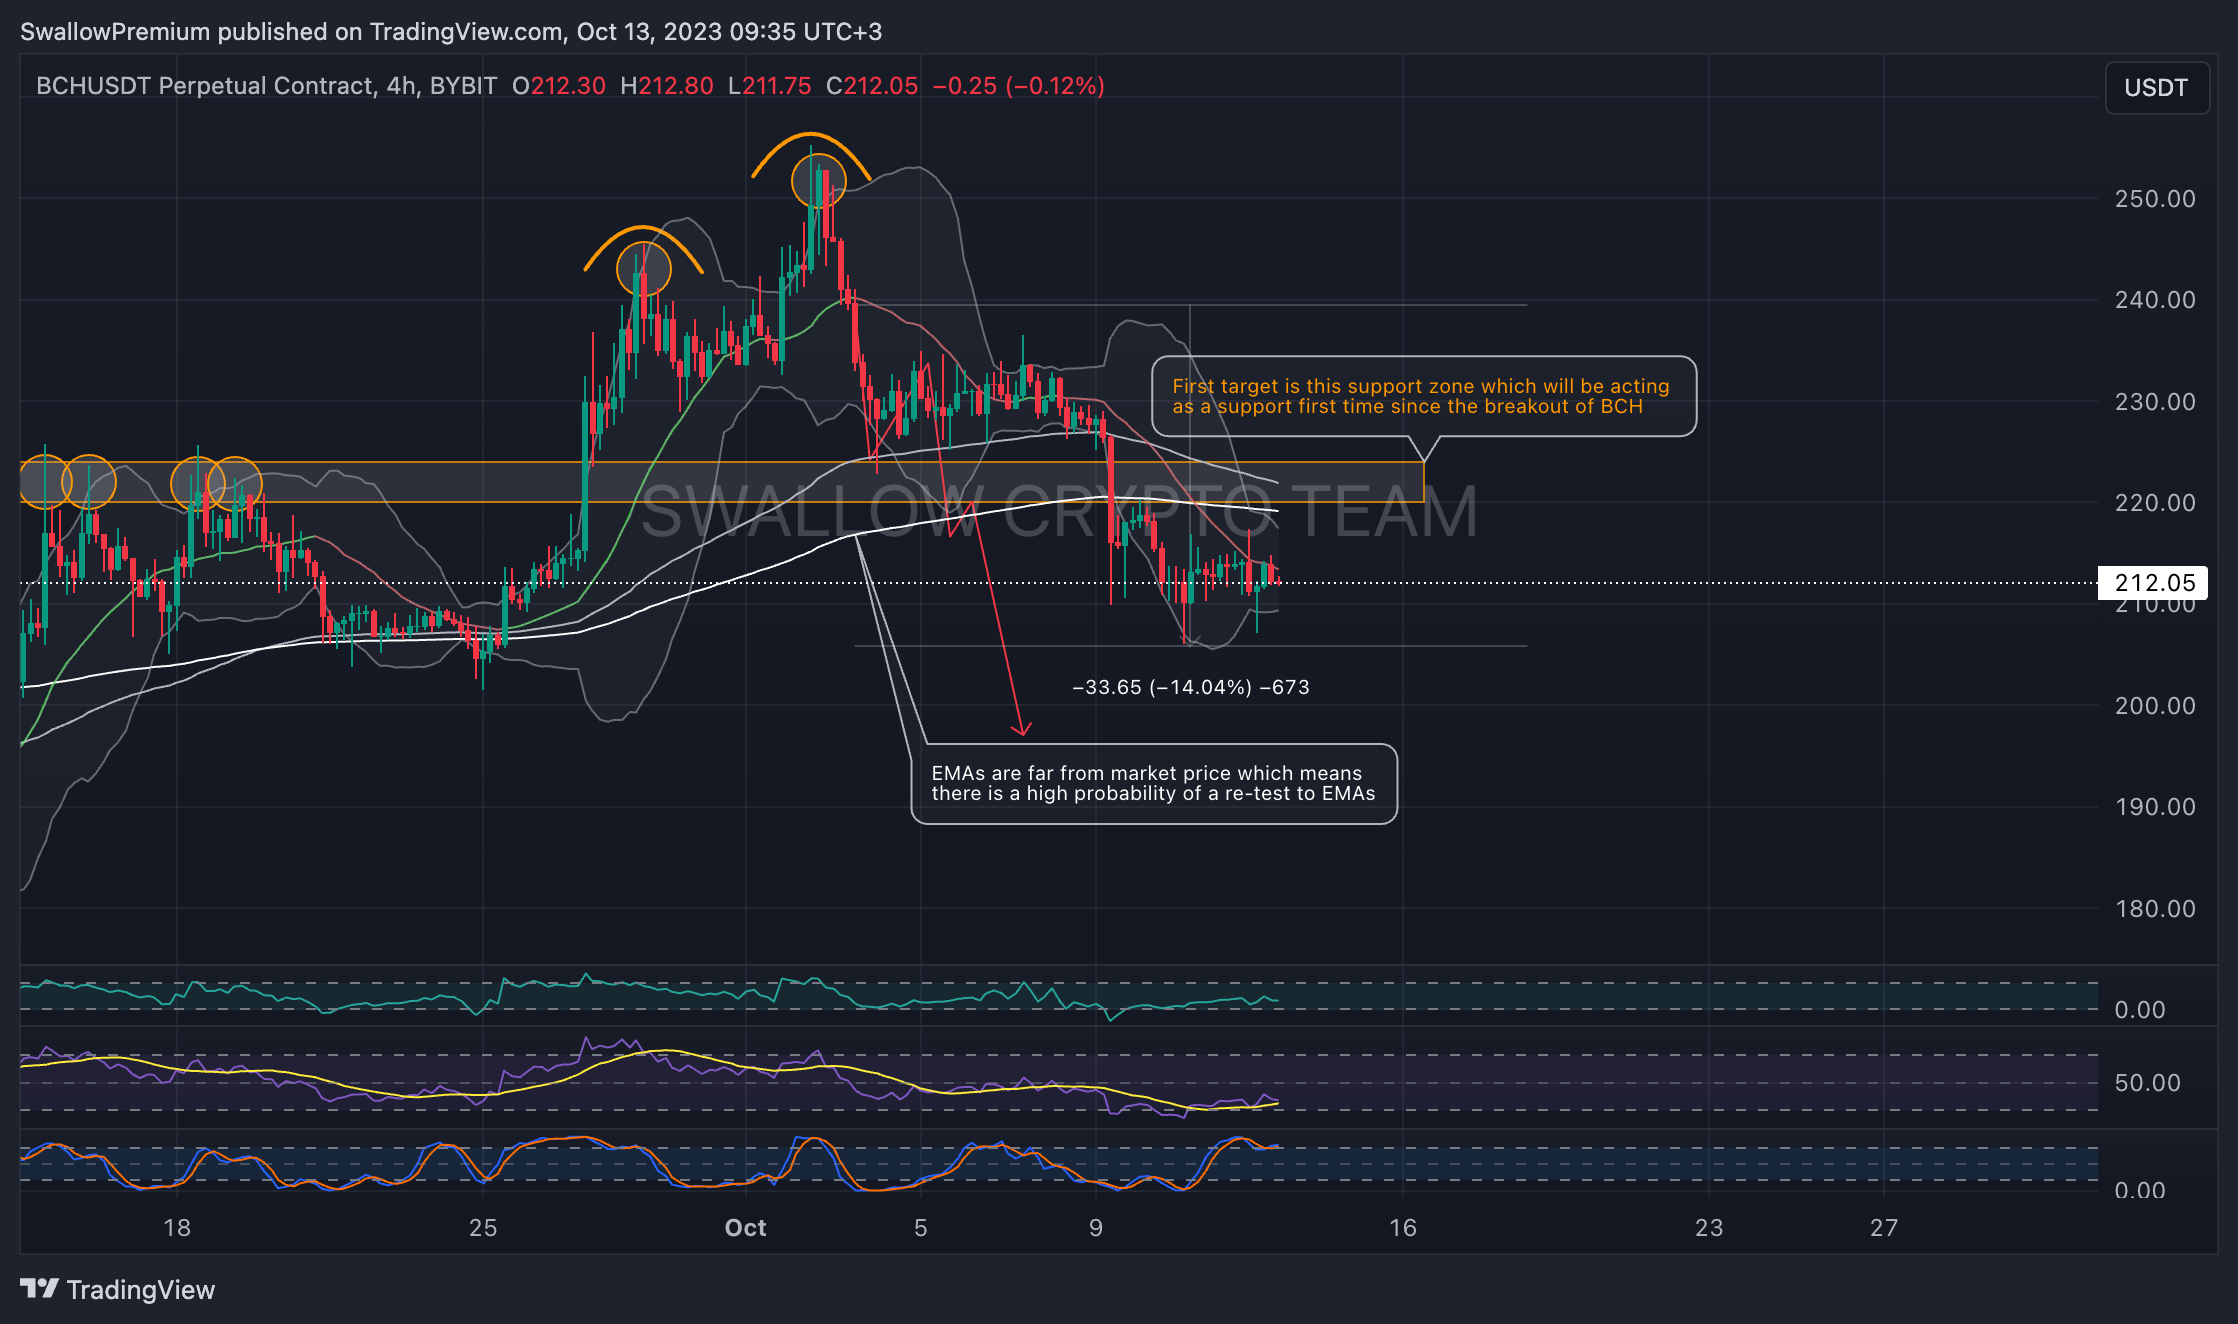The image size is (2238, 1324).
Task: Click the SwallowPremium published header text
Action: (x=451, y=31)
